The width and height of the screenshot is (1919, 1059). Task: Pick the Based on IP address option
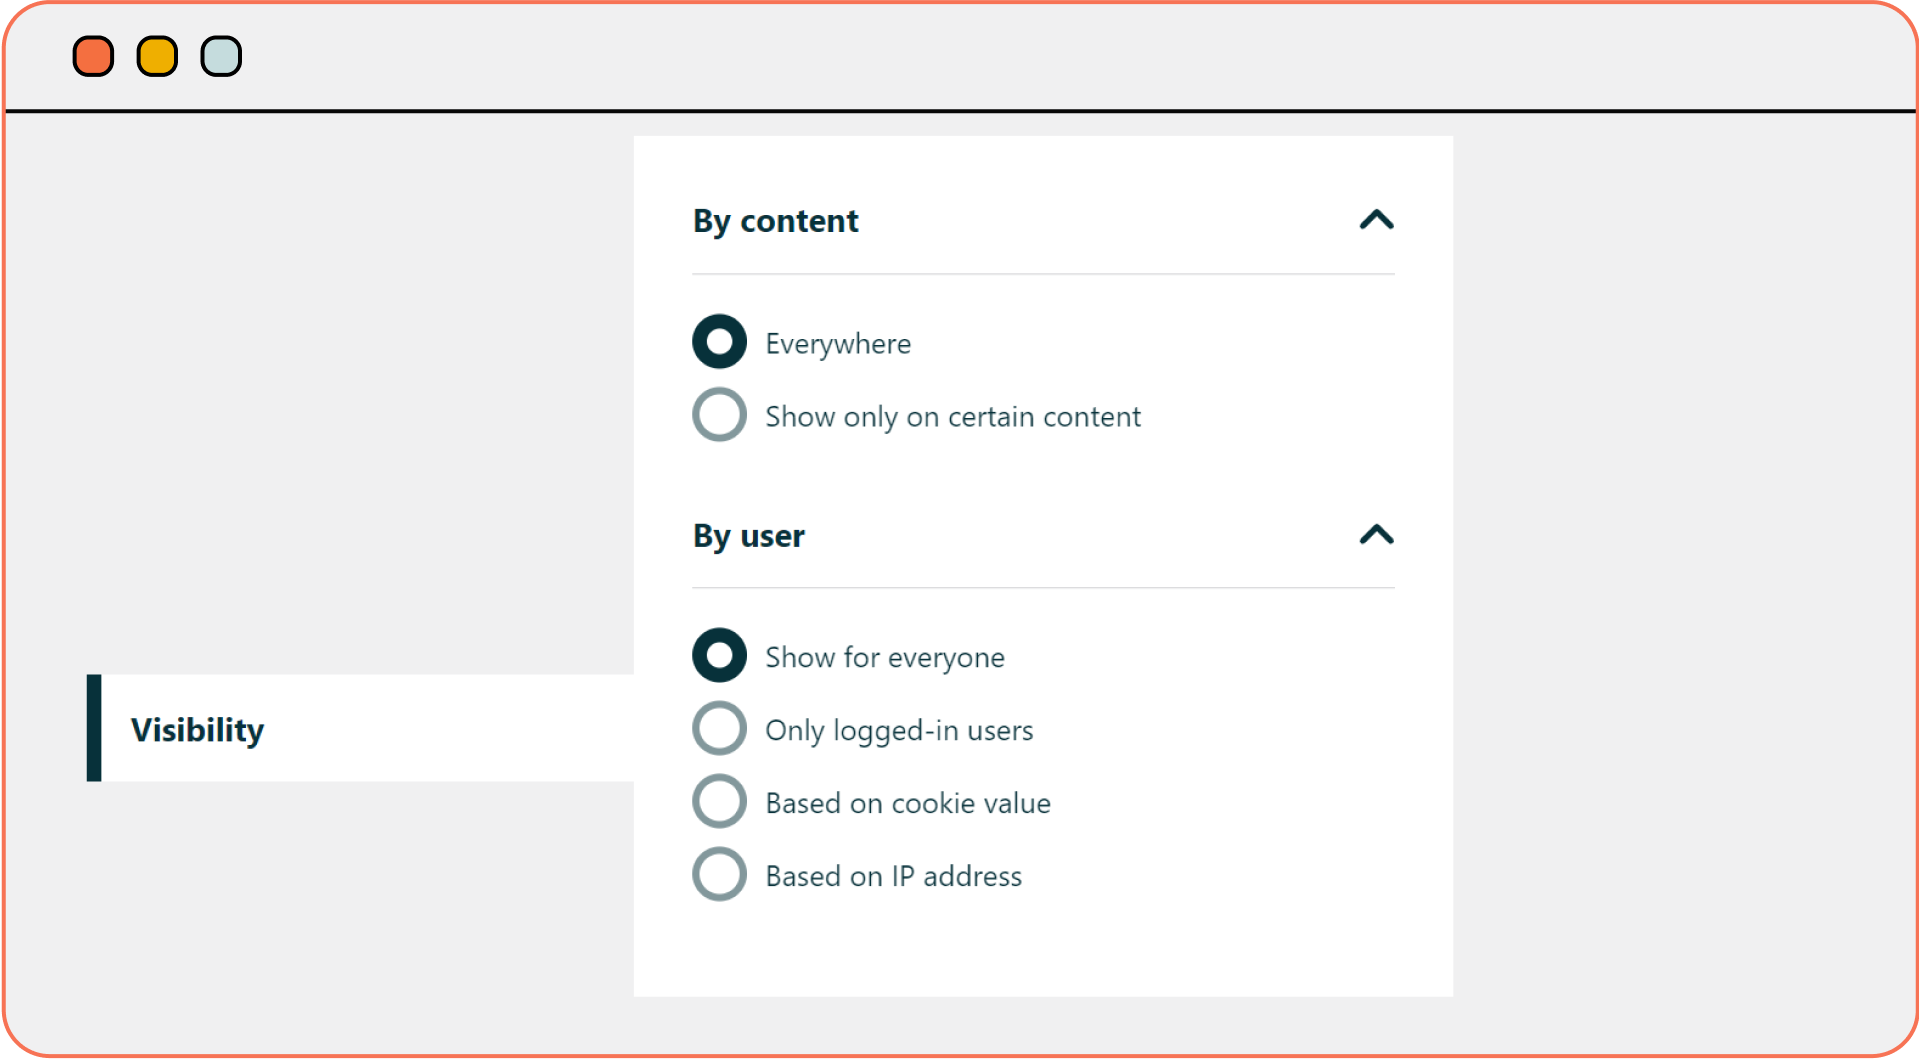[719, 874]
